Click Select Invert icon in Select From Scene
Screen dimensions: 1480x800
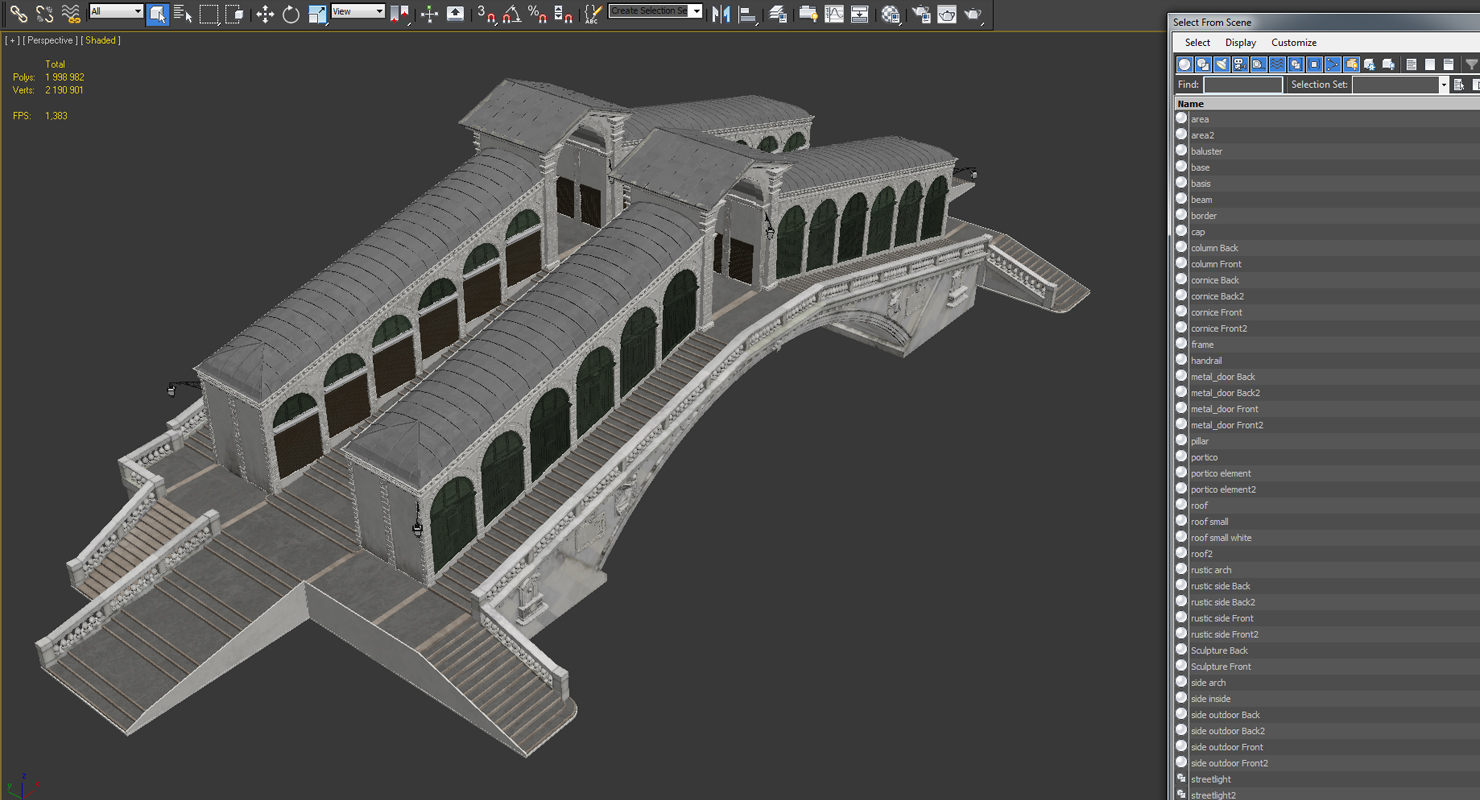point(1449,64)
